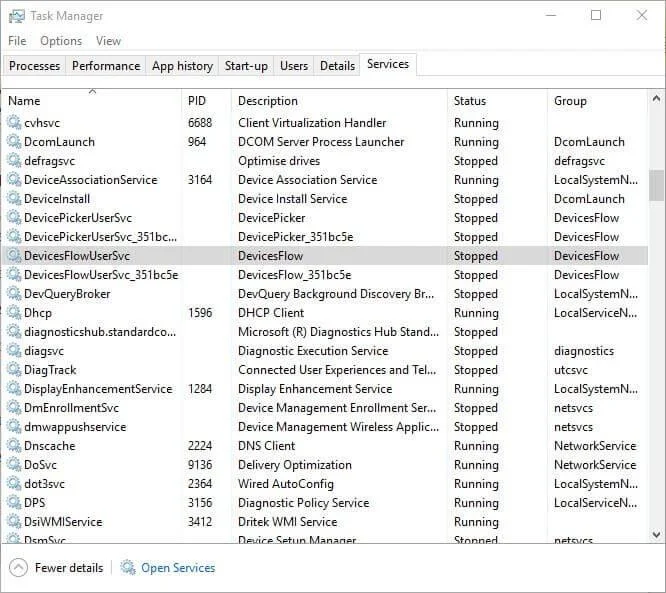Click the gear icon beside DPS
666x593 pixels.
[x=14, y=503]
